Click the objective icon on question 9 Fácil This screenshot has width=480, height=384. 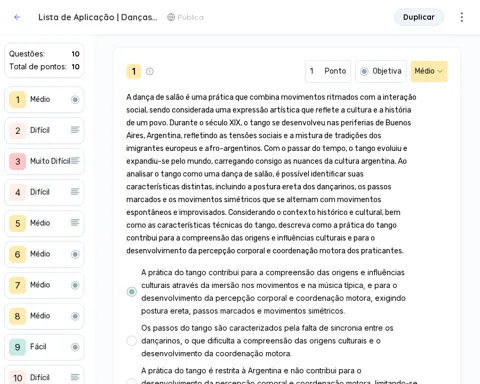[x=75, y=347]
